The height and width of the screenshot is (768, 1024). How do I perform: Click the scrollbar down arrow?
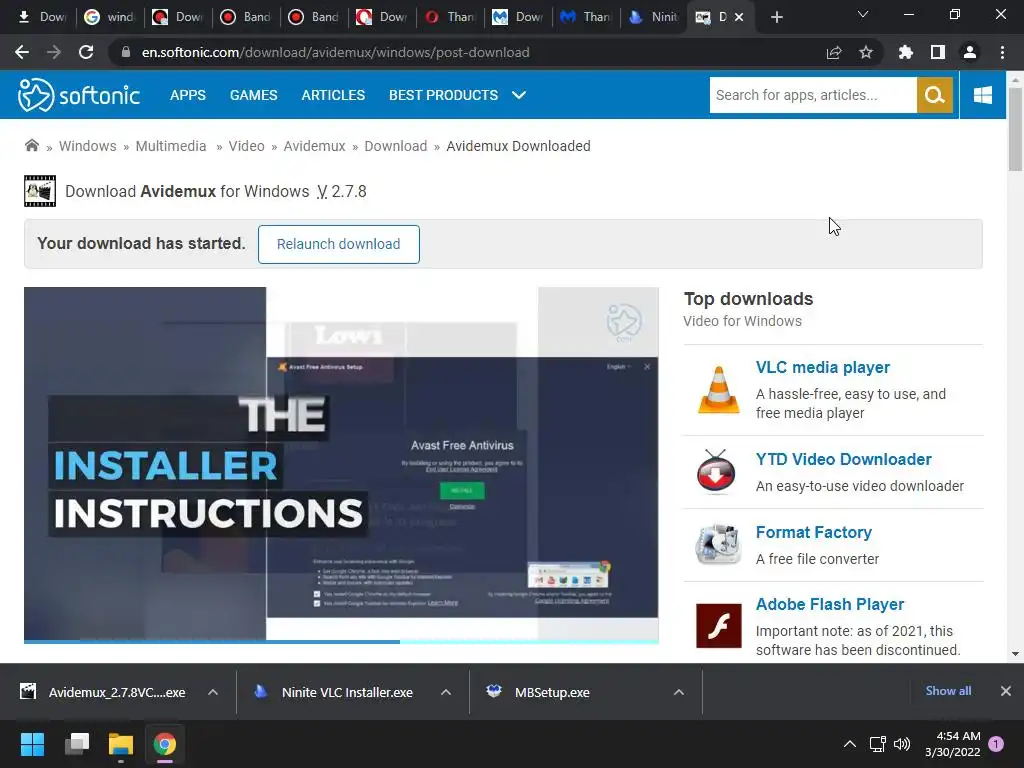[1015, 654]
